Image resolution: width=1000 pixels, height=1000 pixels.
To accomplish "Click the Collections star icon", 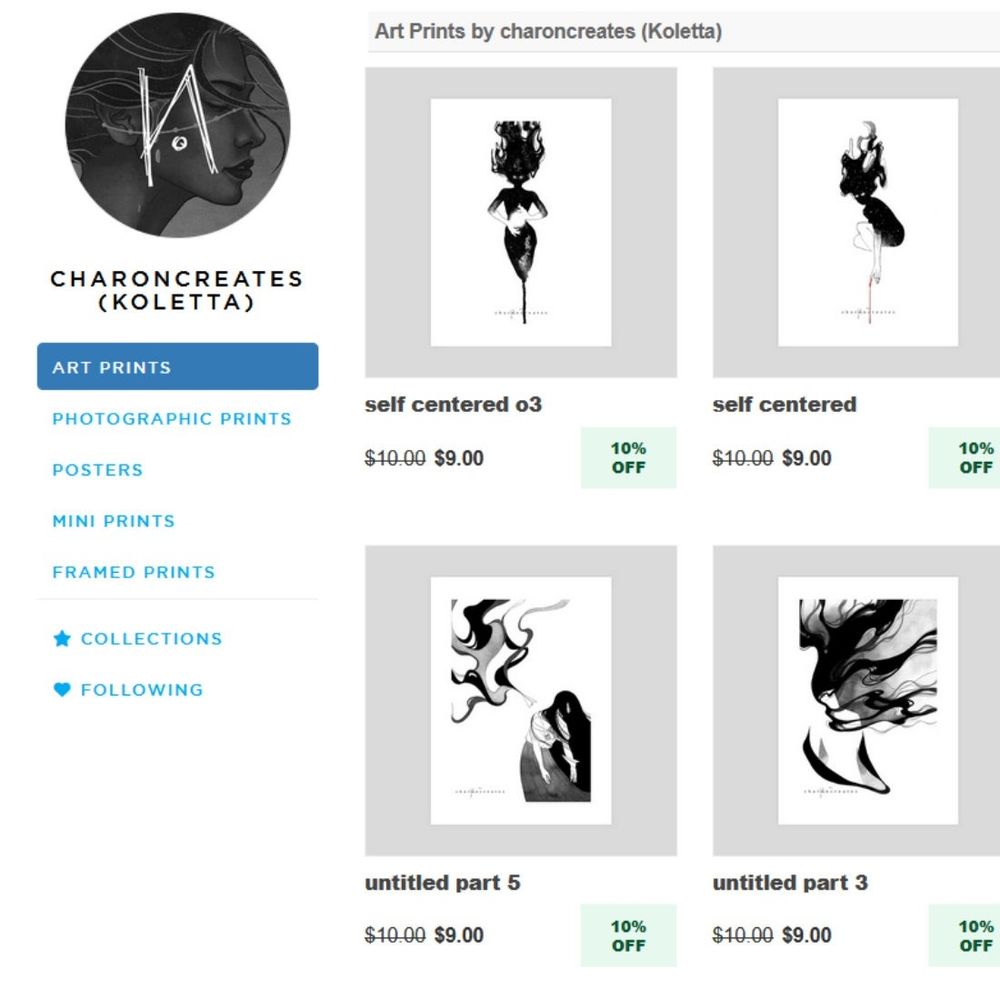I will 62,638.
